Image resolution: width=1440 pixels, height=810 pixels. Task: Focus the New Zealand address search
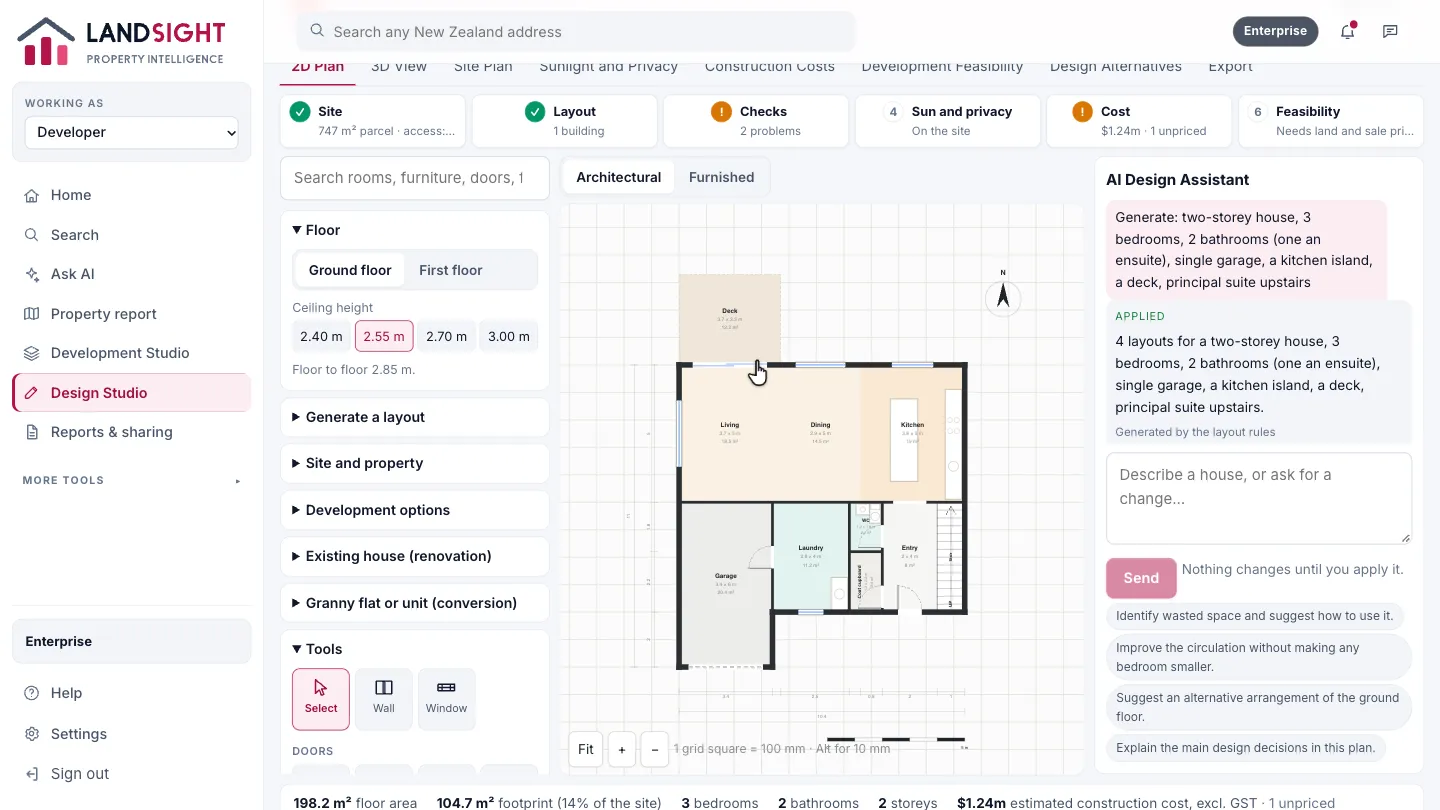click(x=576, y=32)
